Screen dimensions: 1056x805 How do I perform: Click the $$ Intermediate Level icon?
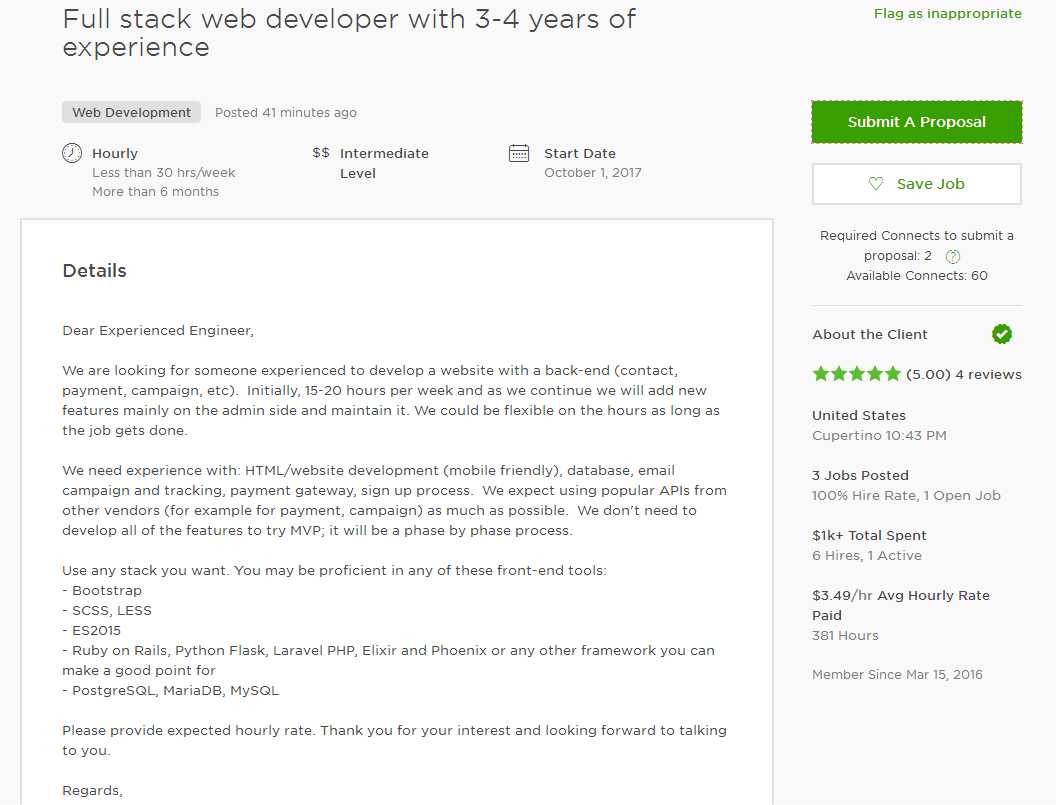pos(321,153)
